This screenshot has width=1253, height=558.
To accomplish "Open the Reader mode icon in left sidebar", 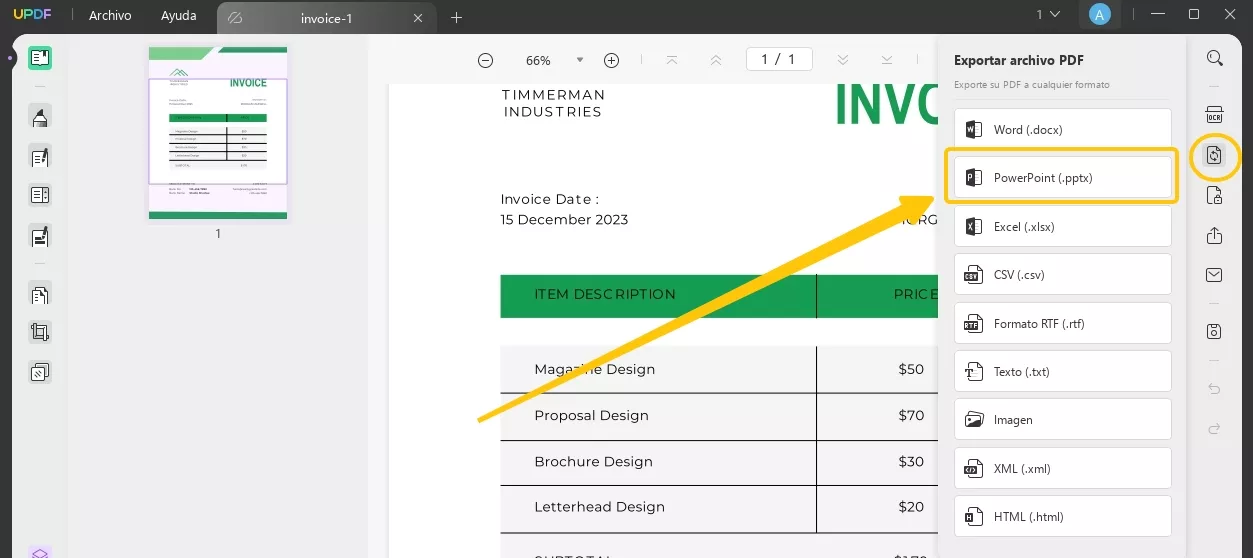I will coord(40,58).
